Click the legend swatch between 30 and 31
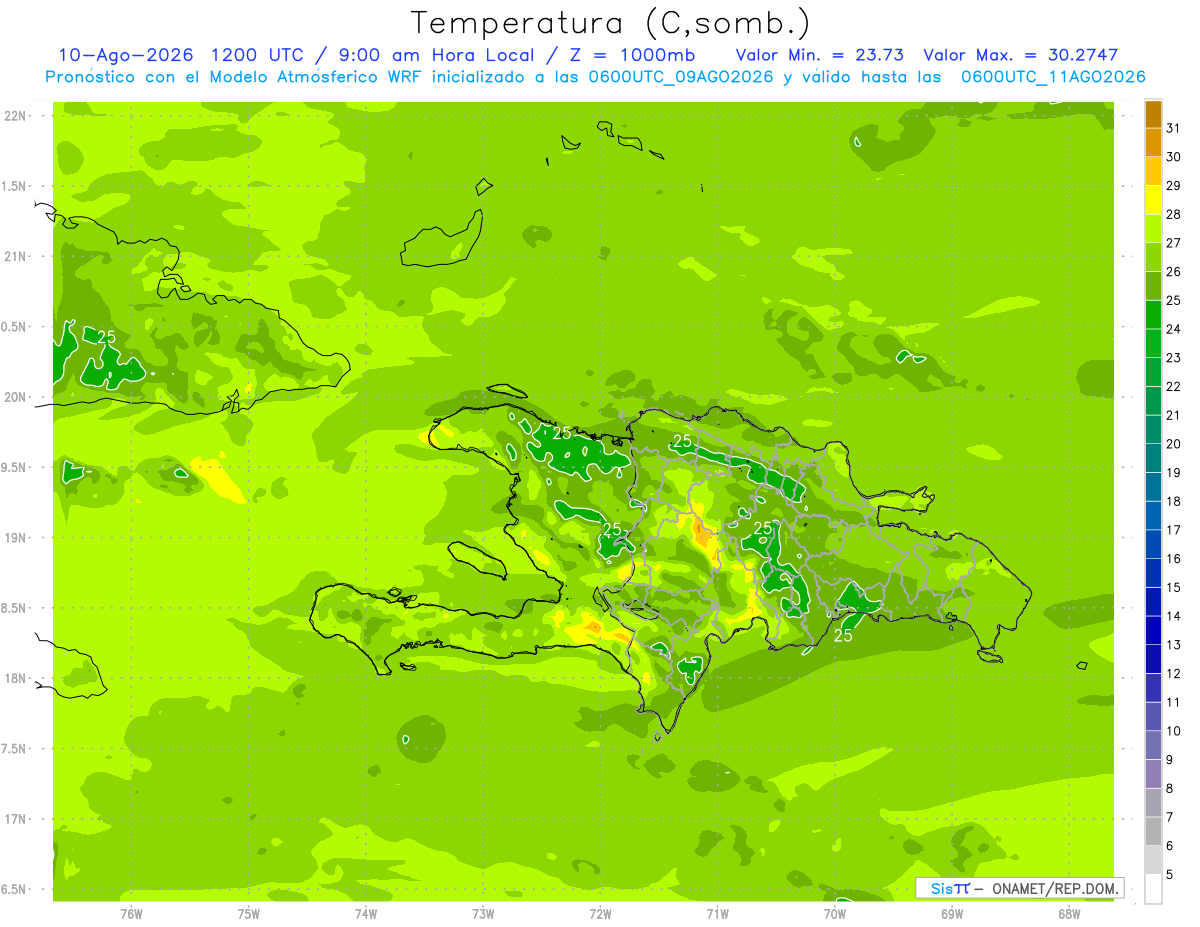 pyautogui.click(x=1153, y=143)
